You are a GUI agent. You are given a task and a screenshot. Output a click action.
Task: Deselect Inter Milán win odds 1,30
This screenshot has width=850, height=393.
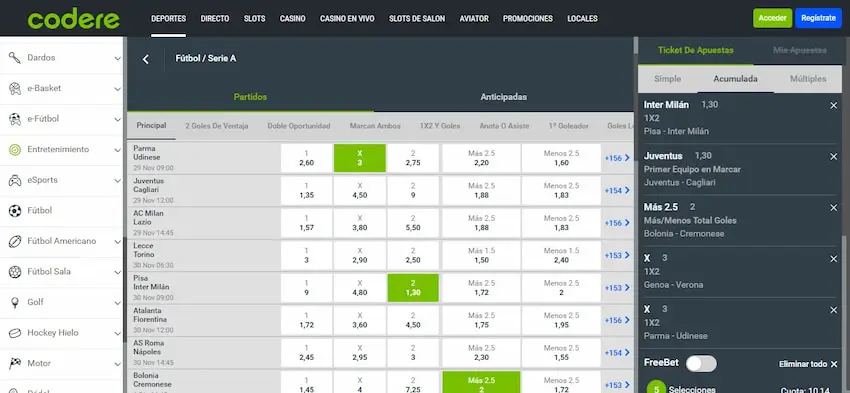(x=413, y=288)
